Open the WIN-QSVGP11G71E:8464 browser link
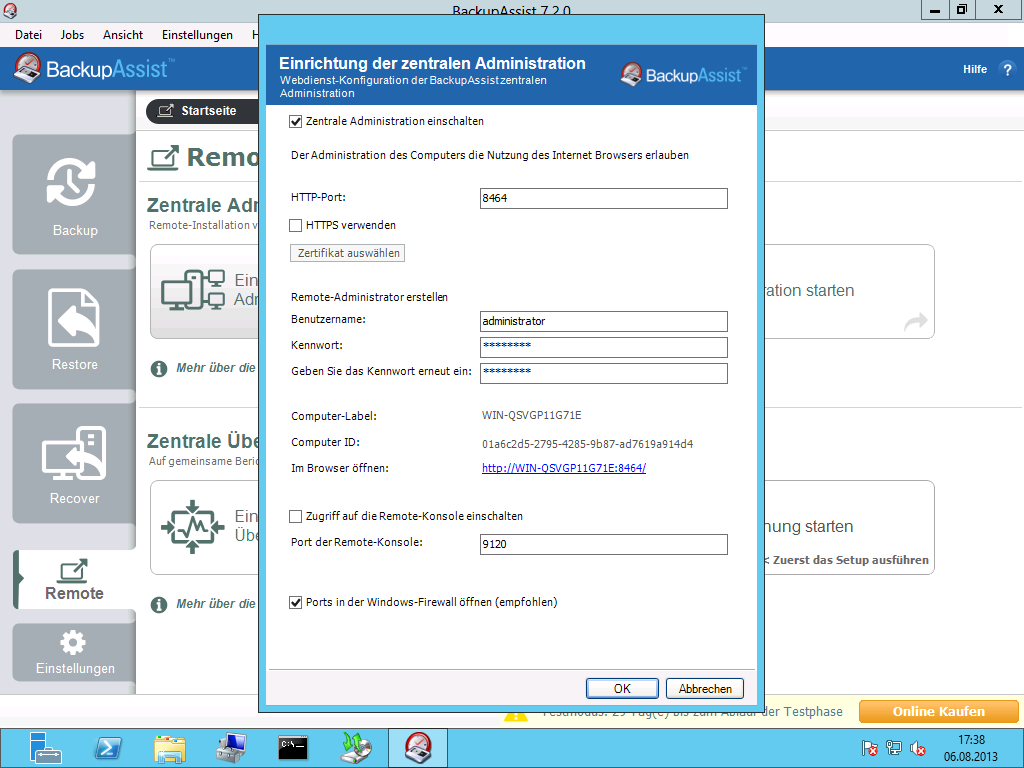Image resolution: width=1024 pixels, height=768 pixels. coord(563,468)
